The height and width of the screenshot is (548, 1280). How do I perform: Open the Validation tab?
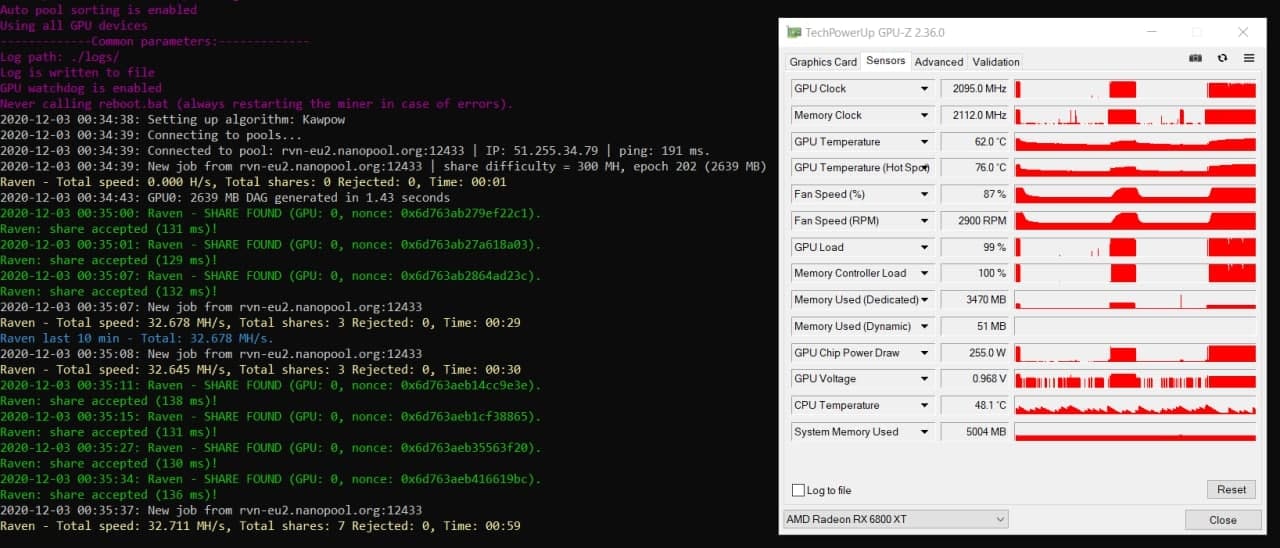point(996,62)
